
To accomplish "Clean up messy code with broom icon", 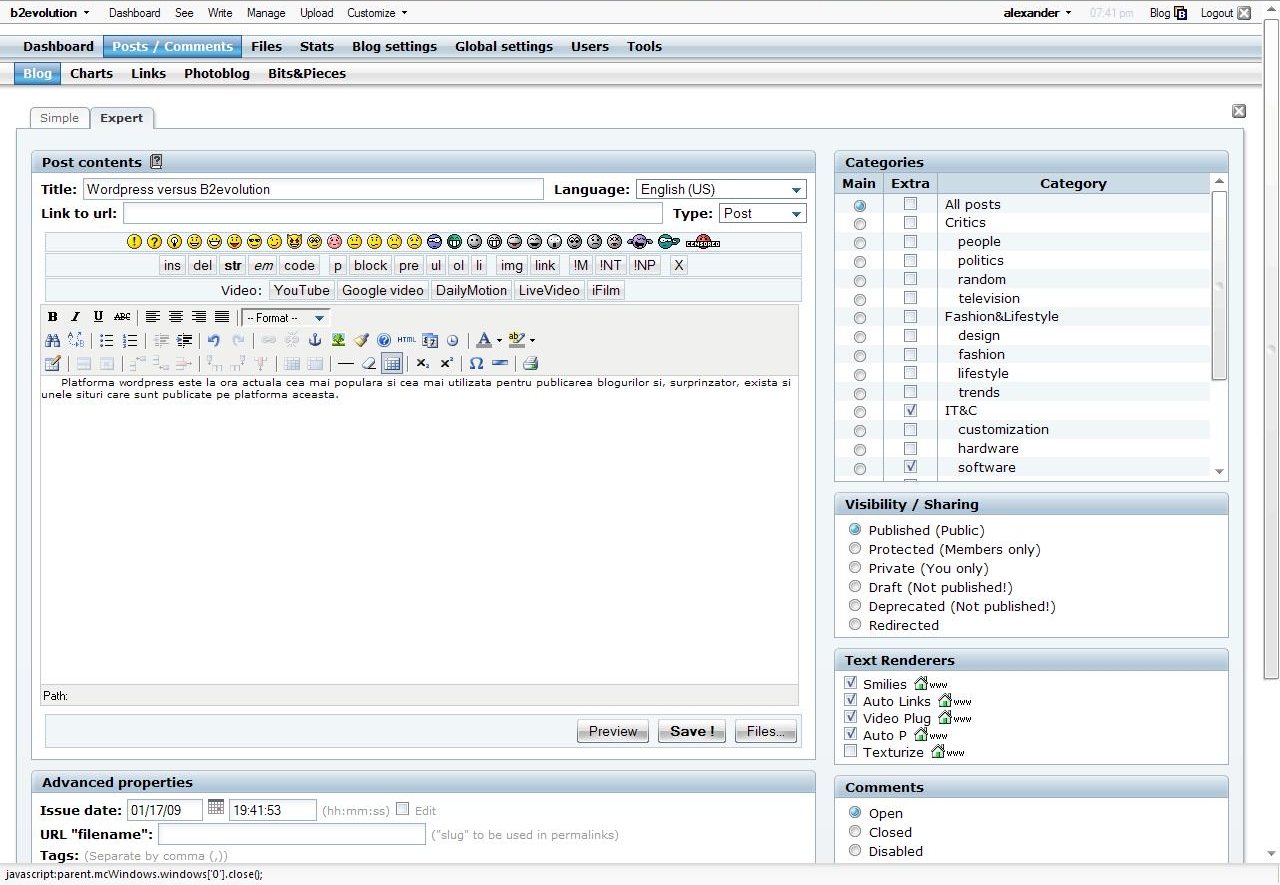I will 362,340.
